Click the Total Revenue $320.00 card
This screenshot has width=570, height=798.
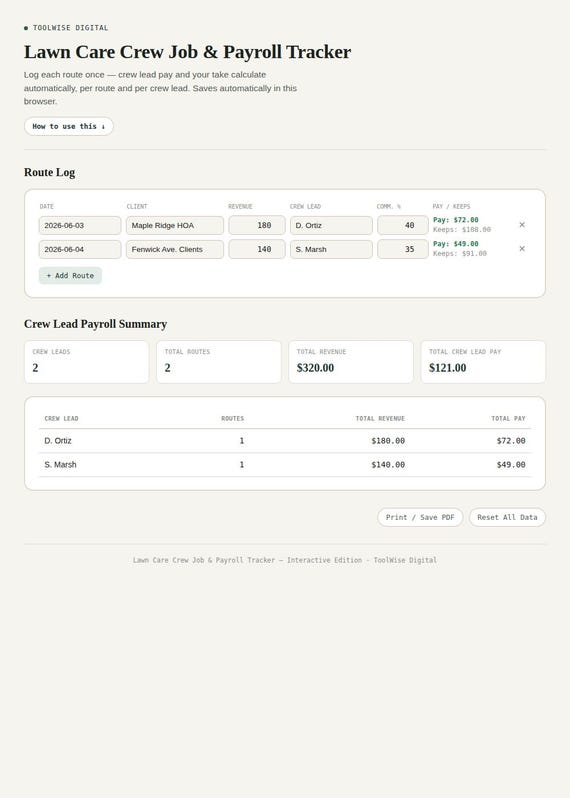coord(351,362)
